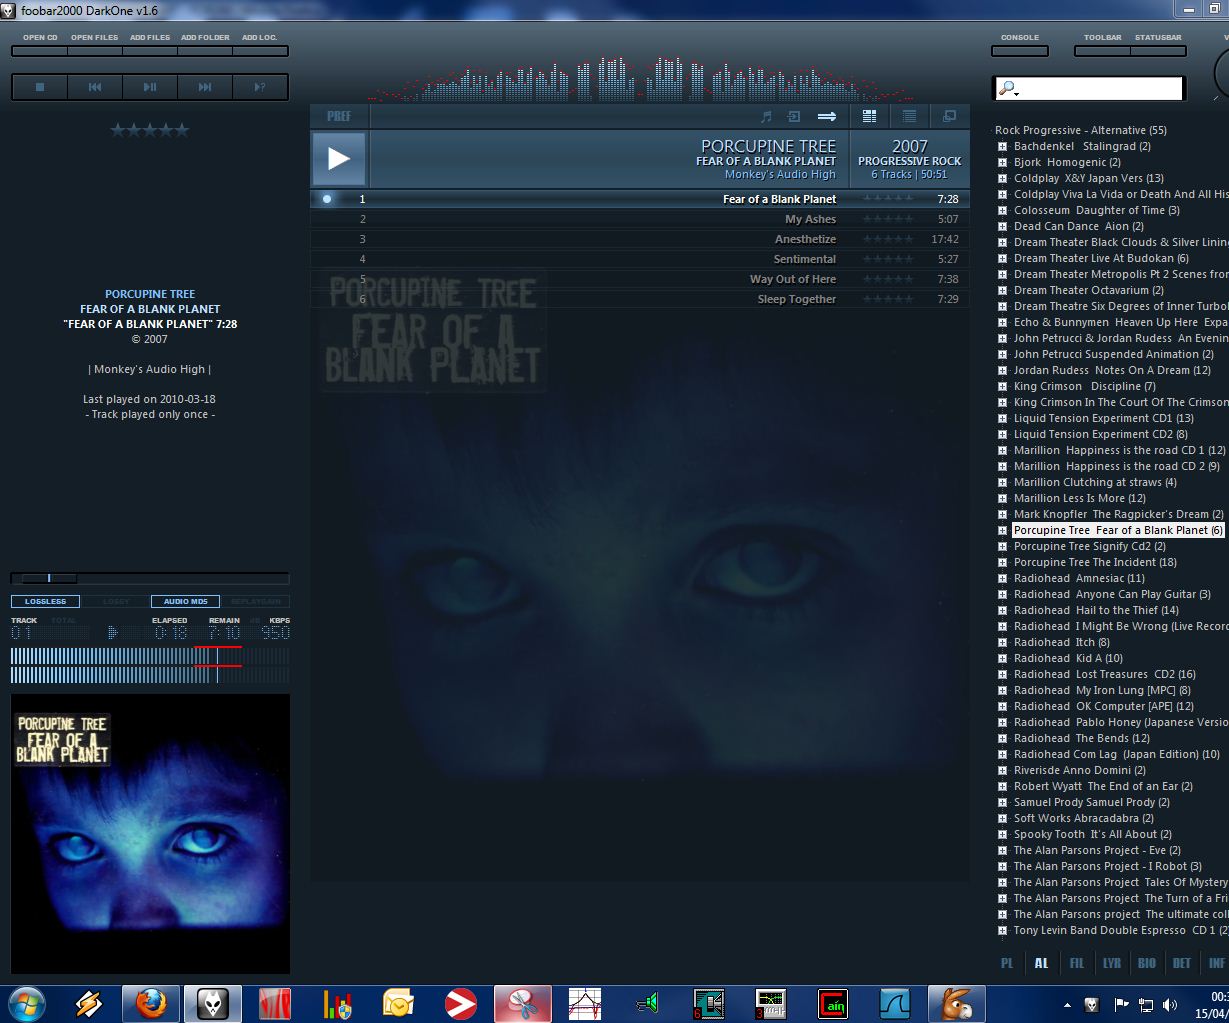Select "Rock Progressive - Alternative (55)" root item
The height and width of the screenshot is (1023, 1229).
tap(1081, 131)
